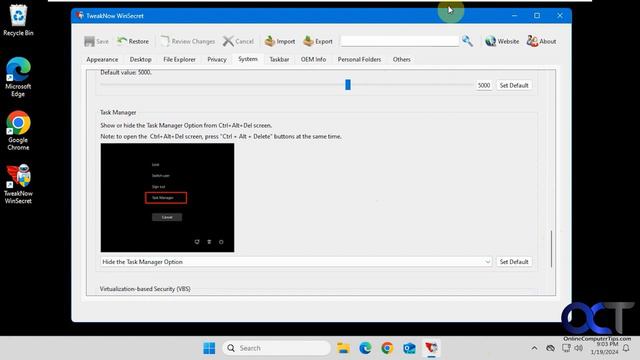Switch to the Others tab
Image resolution: width=640 pixels, height=360 pixels.
402,60
